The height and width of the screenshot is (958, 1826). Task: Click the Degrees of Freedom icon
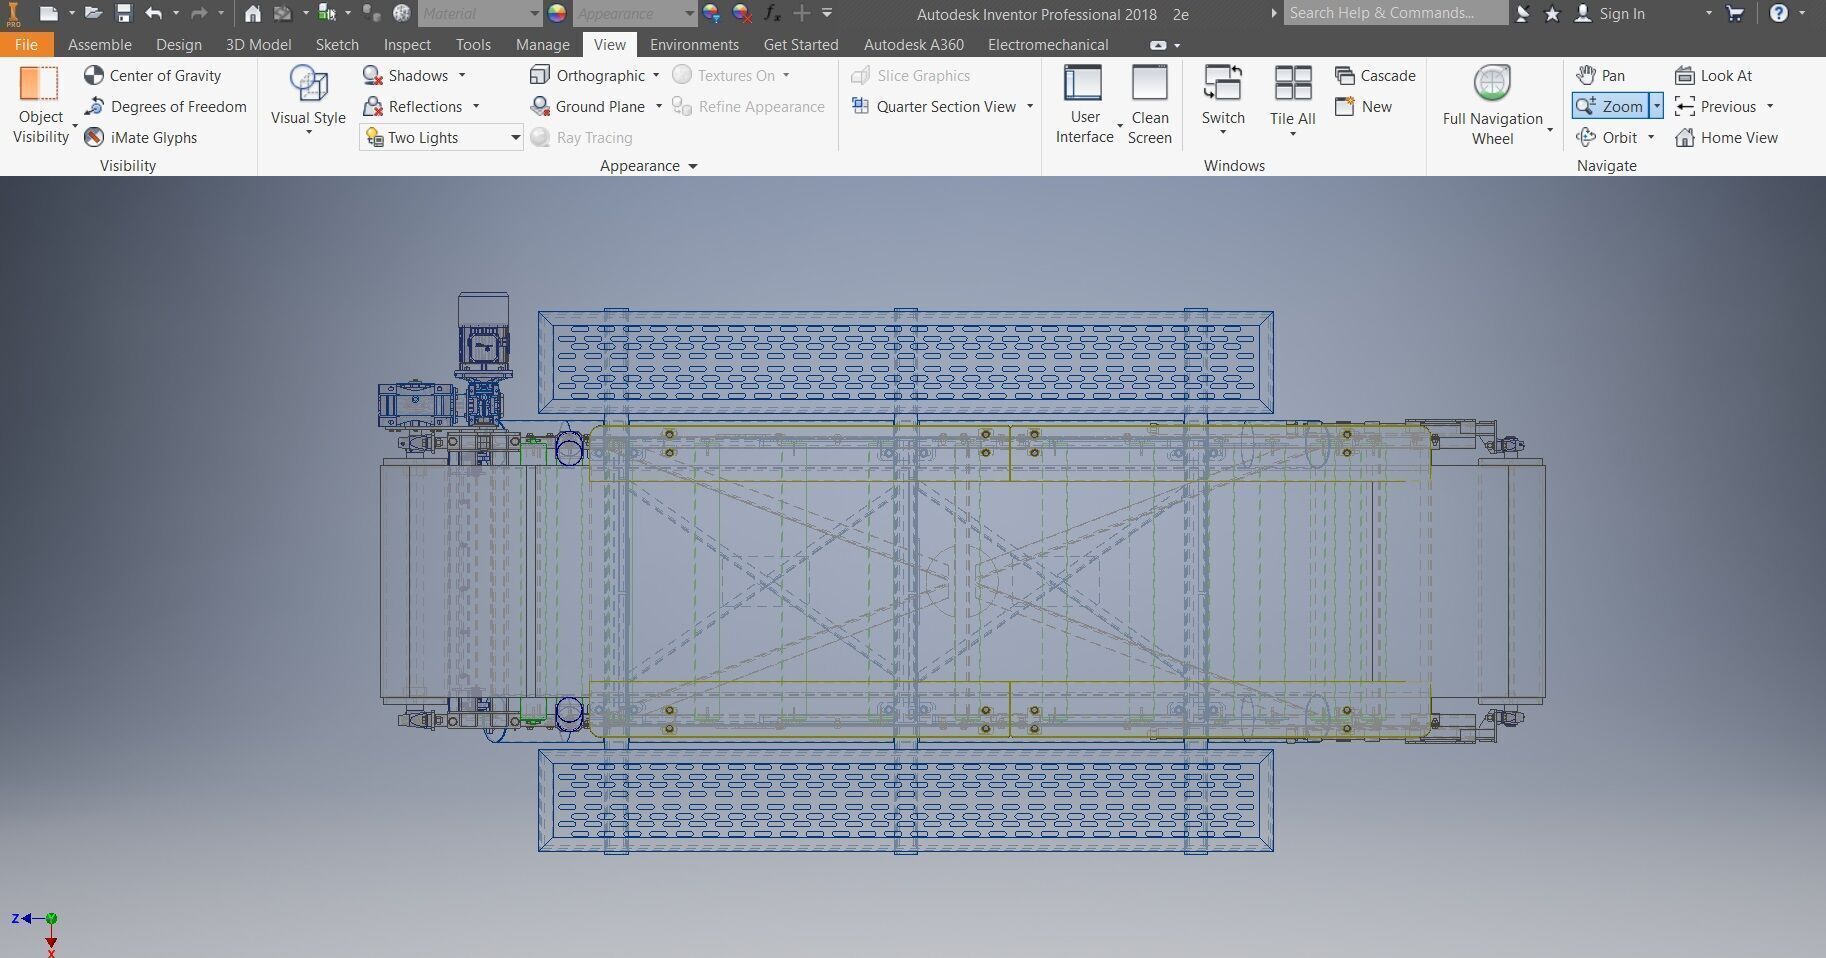(x=94, y=106)
